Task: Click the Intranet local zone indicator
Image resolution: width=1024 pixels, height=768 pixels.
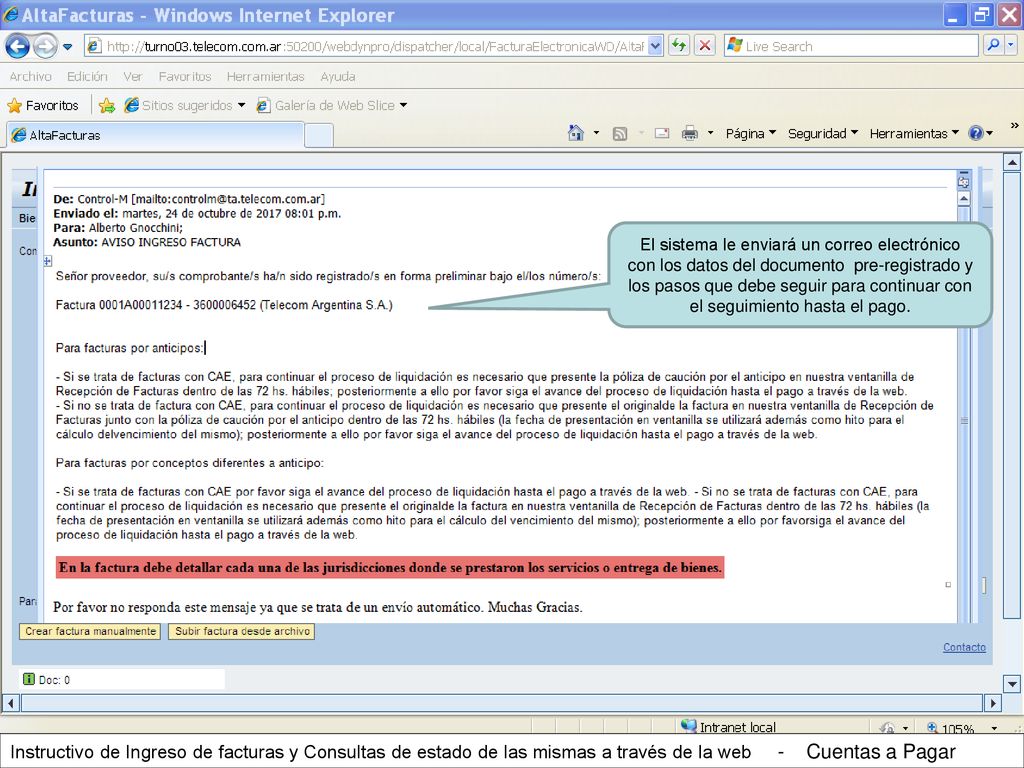Action: coord(728,726)
